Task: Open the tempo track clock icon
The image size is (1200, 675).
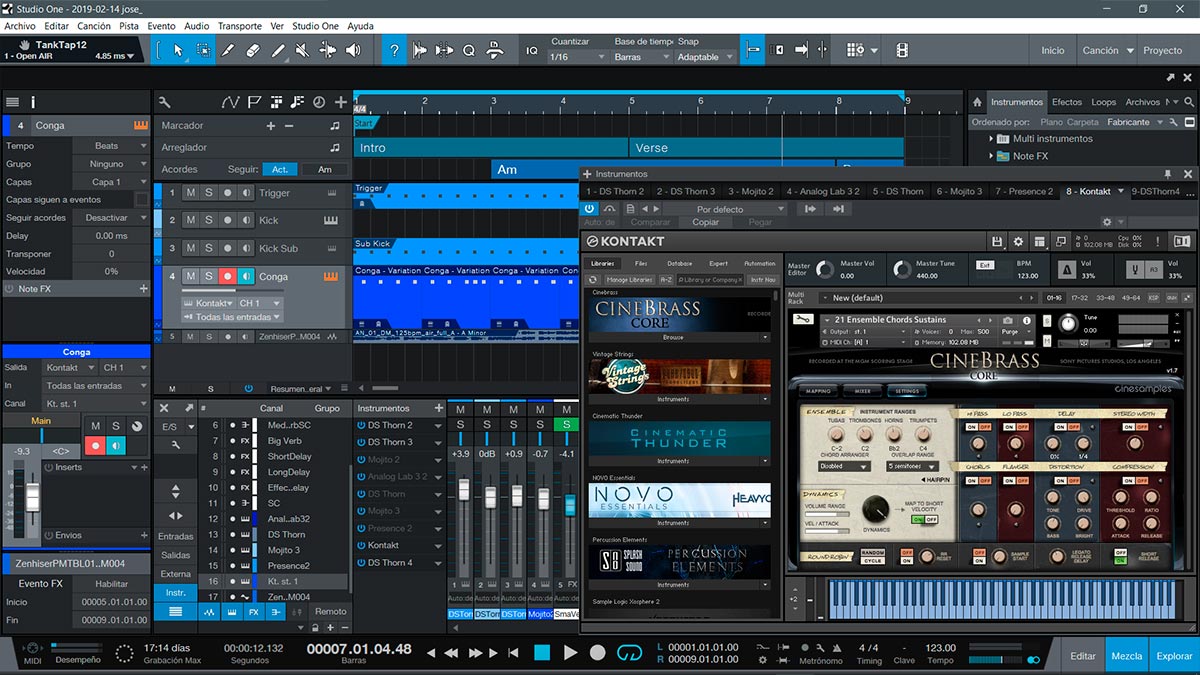Action: click(318, 102)
